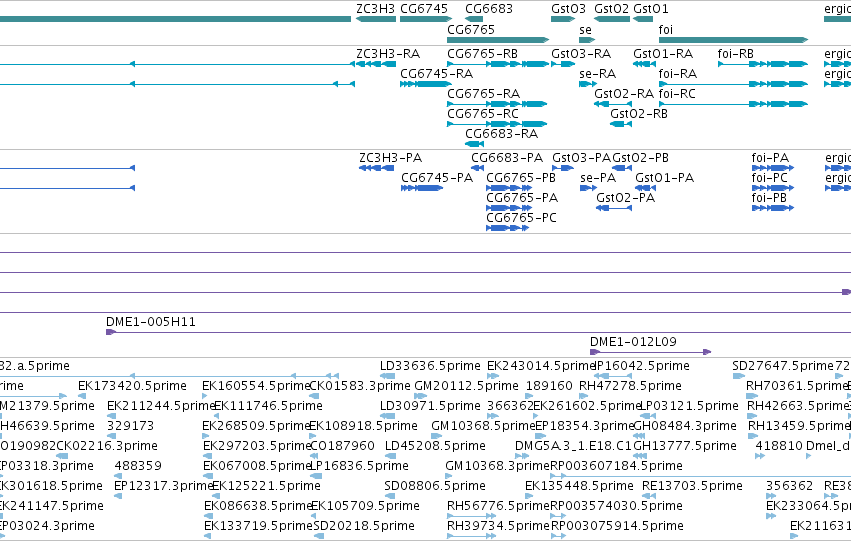The image size is (851, 541).
Task: Click the CG6765-PB protein label
Action: coord(521,178)
